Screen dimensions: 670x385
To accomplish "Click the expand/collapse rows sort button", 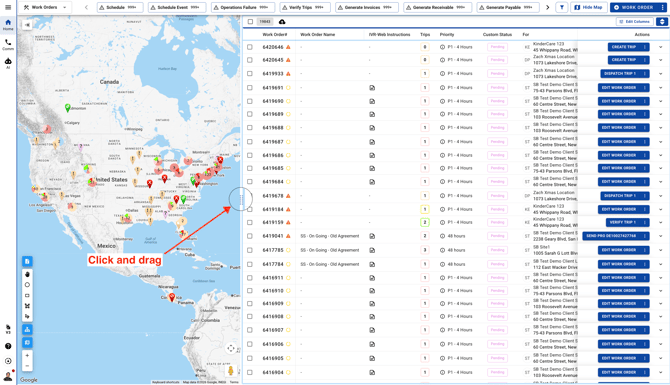I will coord(662,22).
